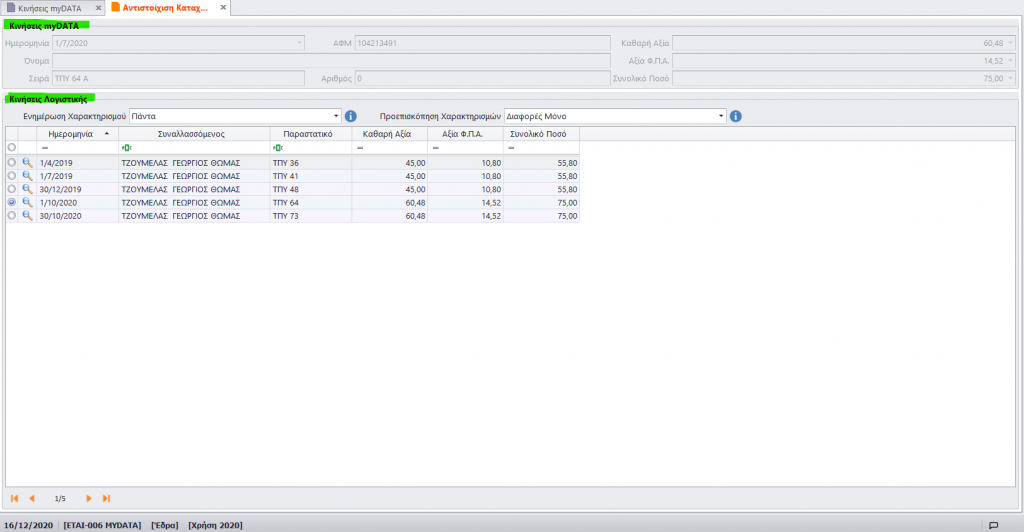Select radio button for 30/10/2020 entry
Image resolution: width=1024 pixels, height=532 pixels.
[12, 215]
